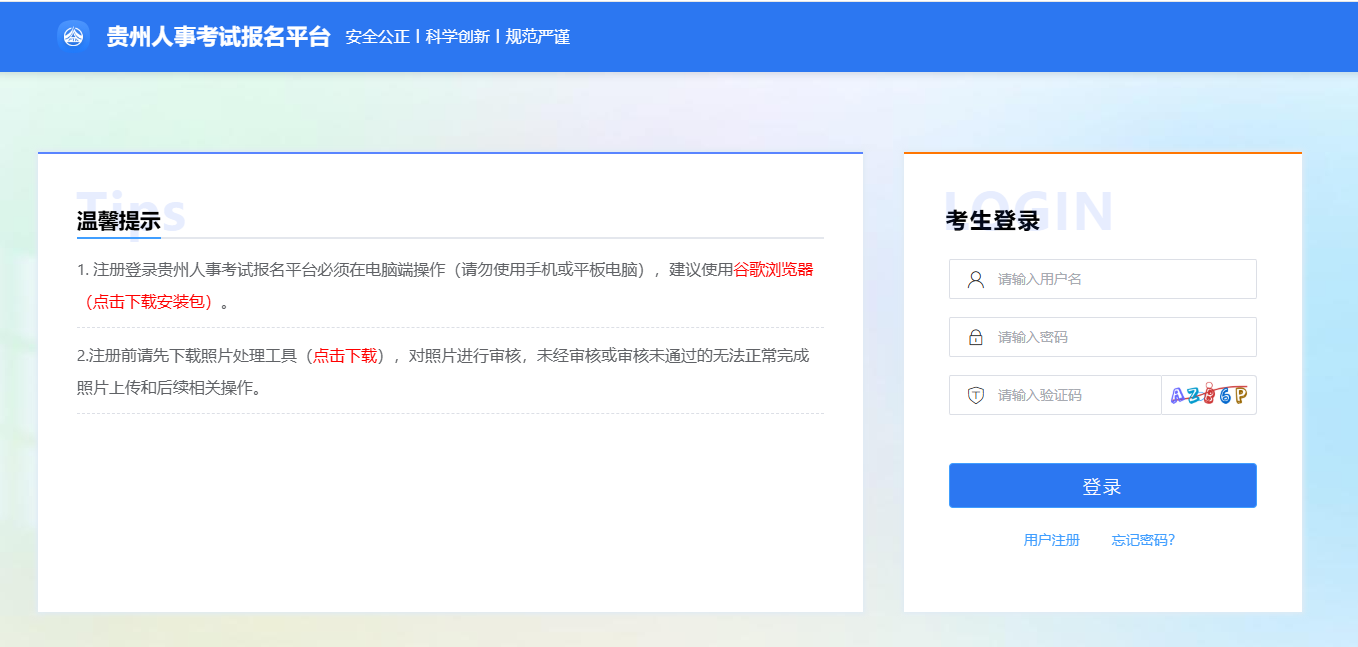Click the lock icon in password field
1358x647 pixels.
coord(976,337)
